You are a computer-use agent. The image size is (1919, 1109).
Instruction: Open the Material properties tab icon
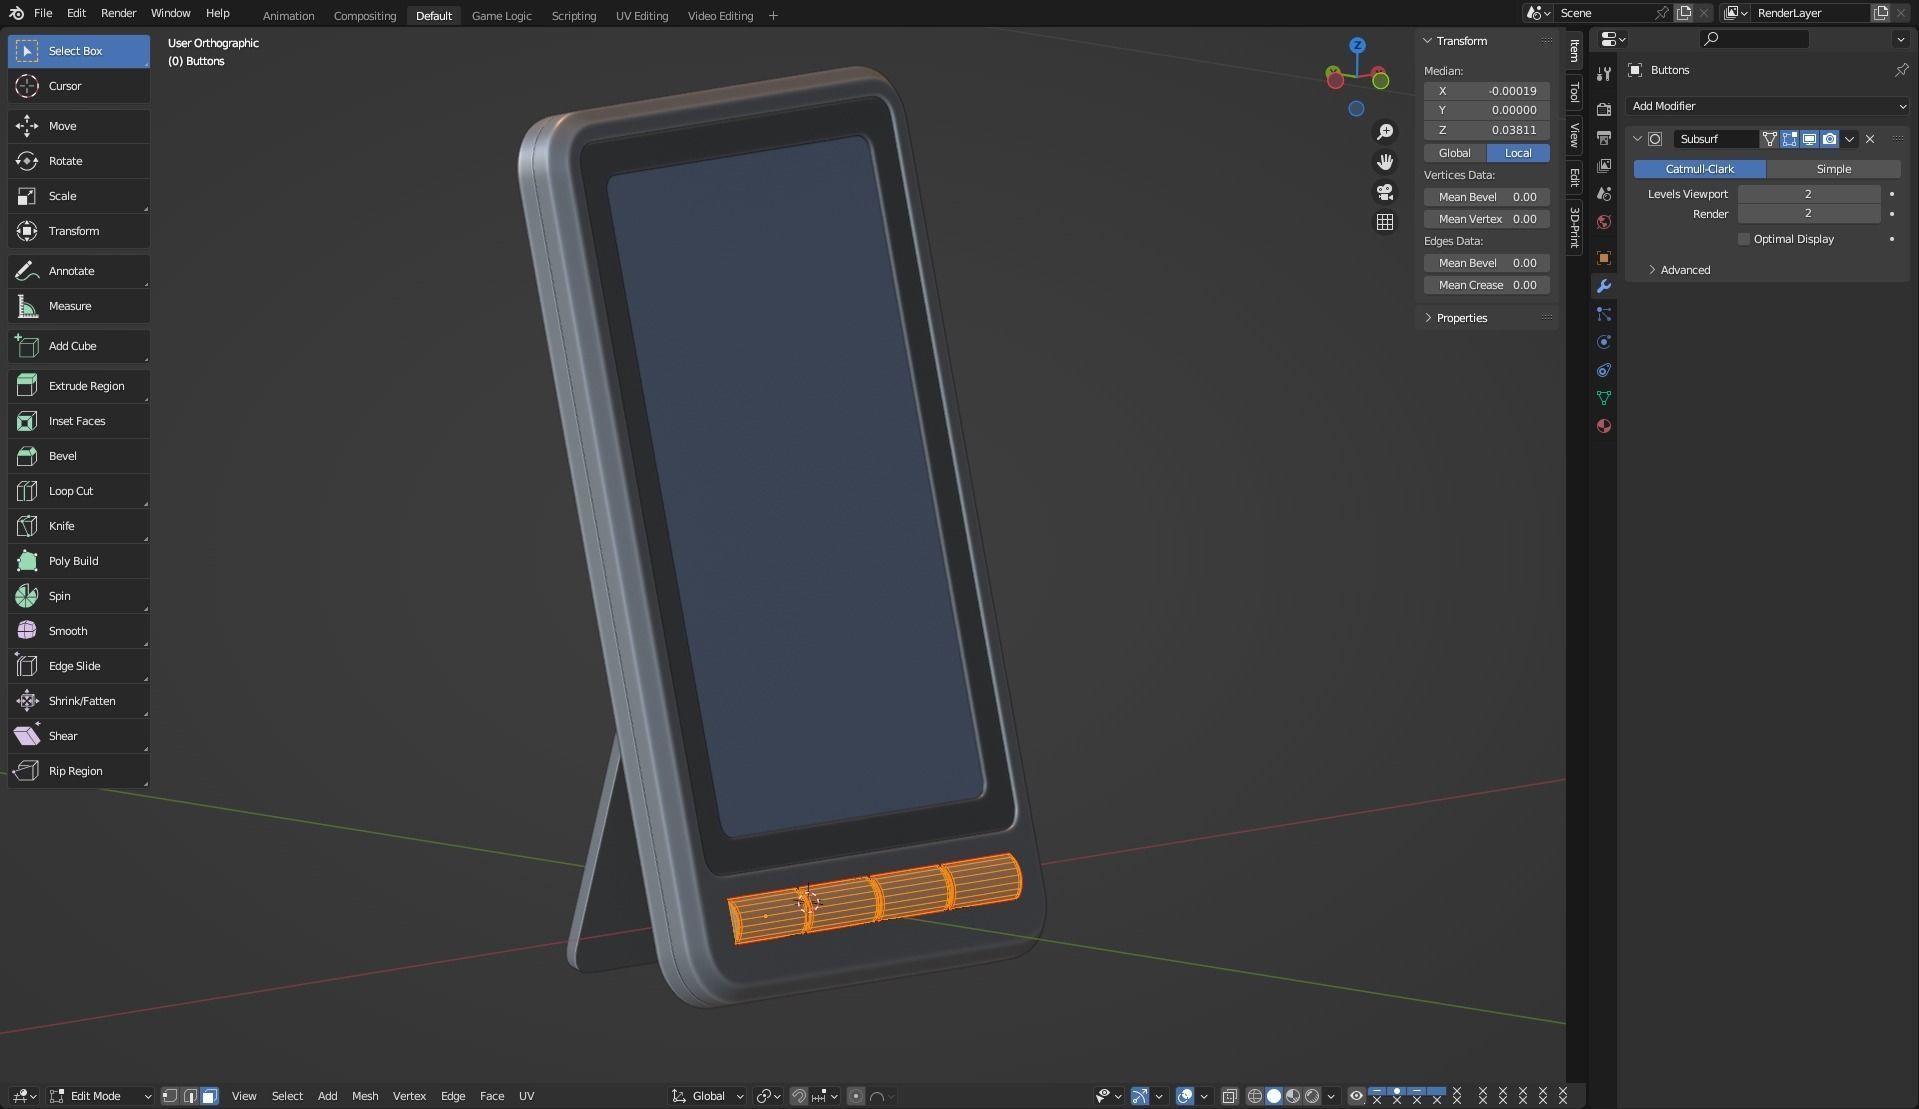(1604, 426)
